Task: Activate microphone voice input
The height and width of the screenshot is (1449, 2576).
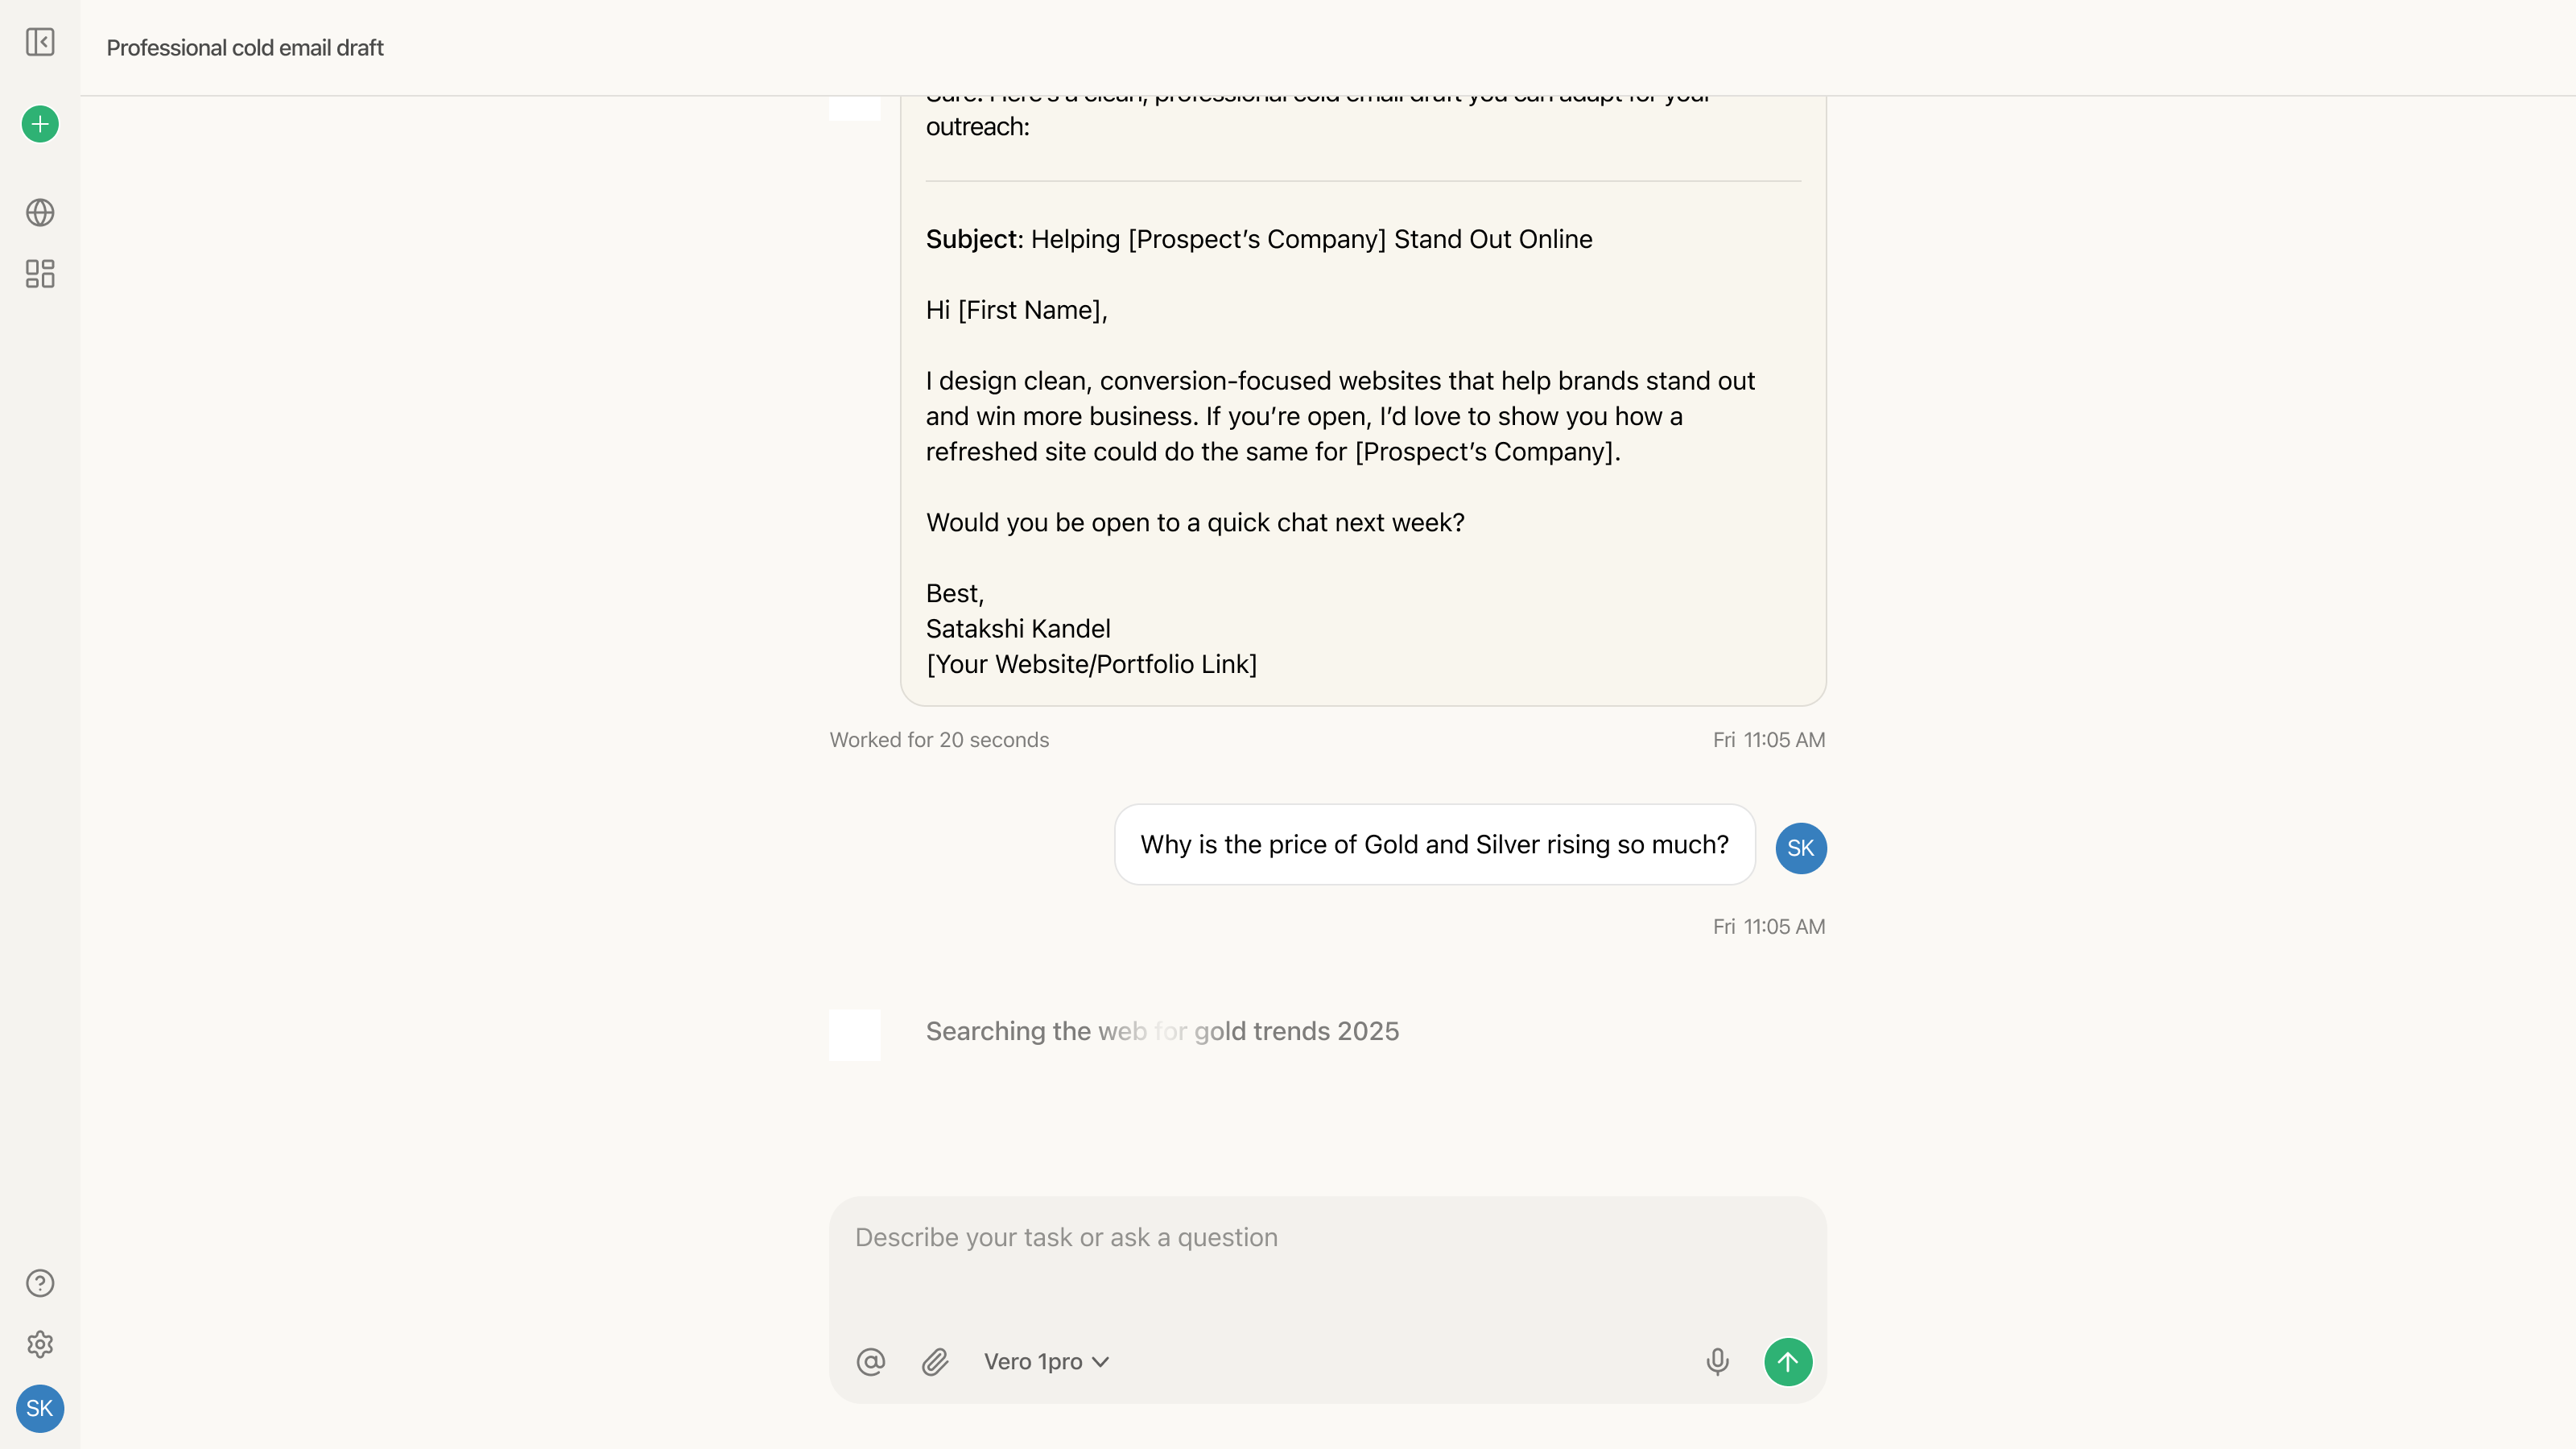Action: [x=1717, y=1362]
